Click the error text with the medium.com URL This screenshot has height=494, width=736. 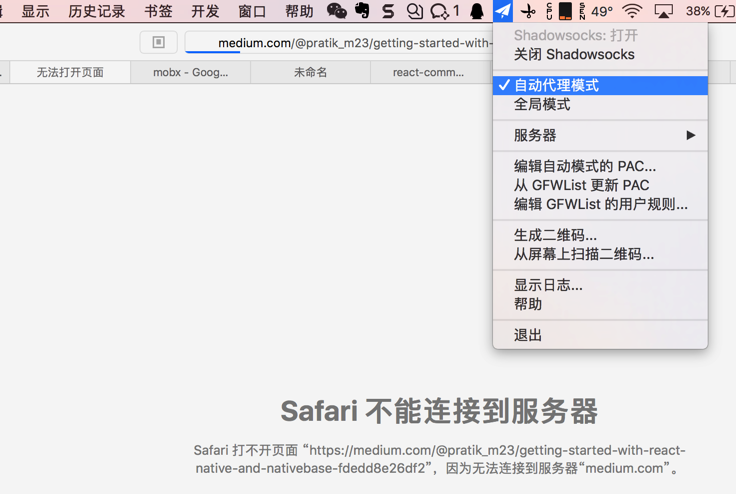pyautogui.click(x=439, y=459)
